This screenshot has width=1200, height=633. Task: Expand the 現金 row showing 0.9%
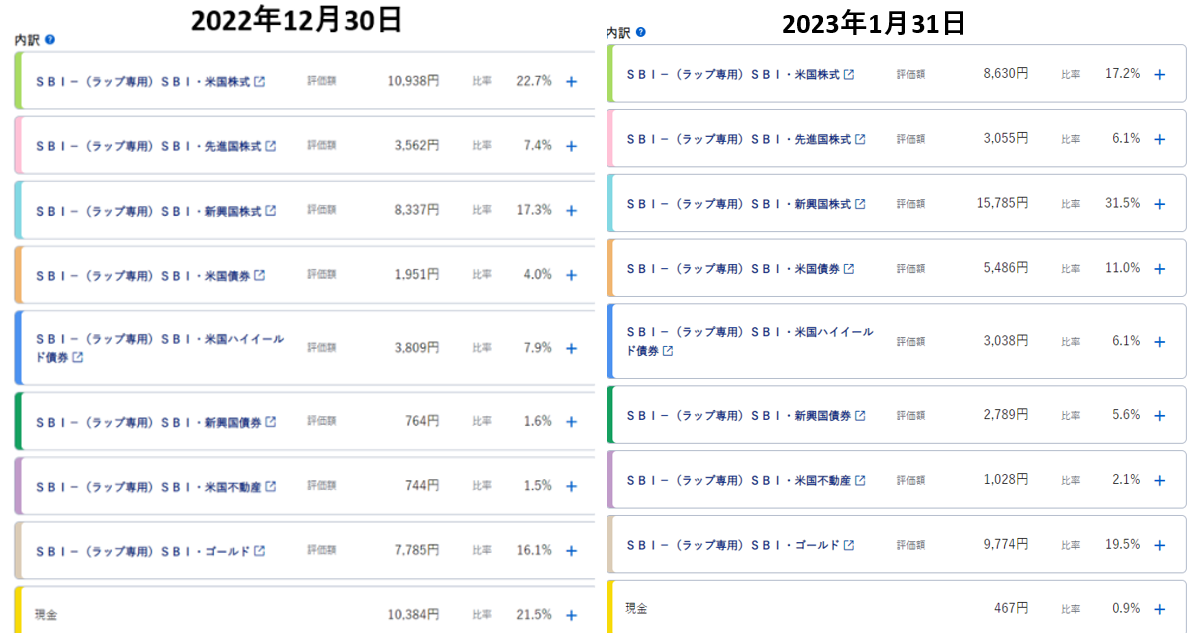pos(1160,609)
